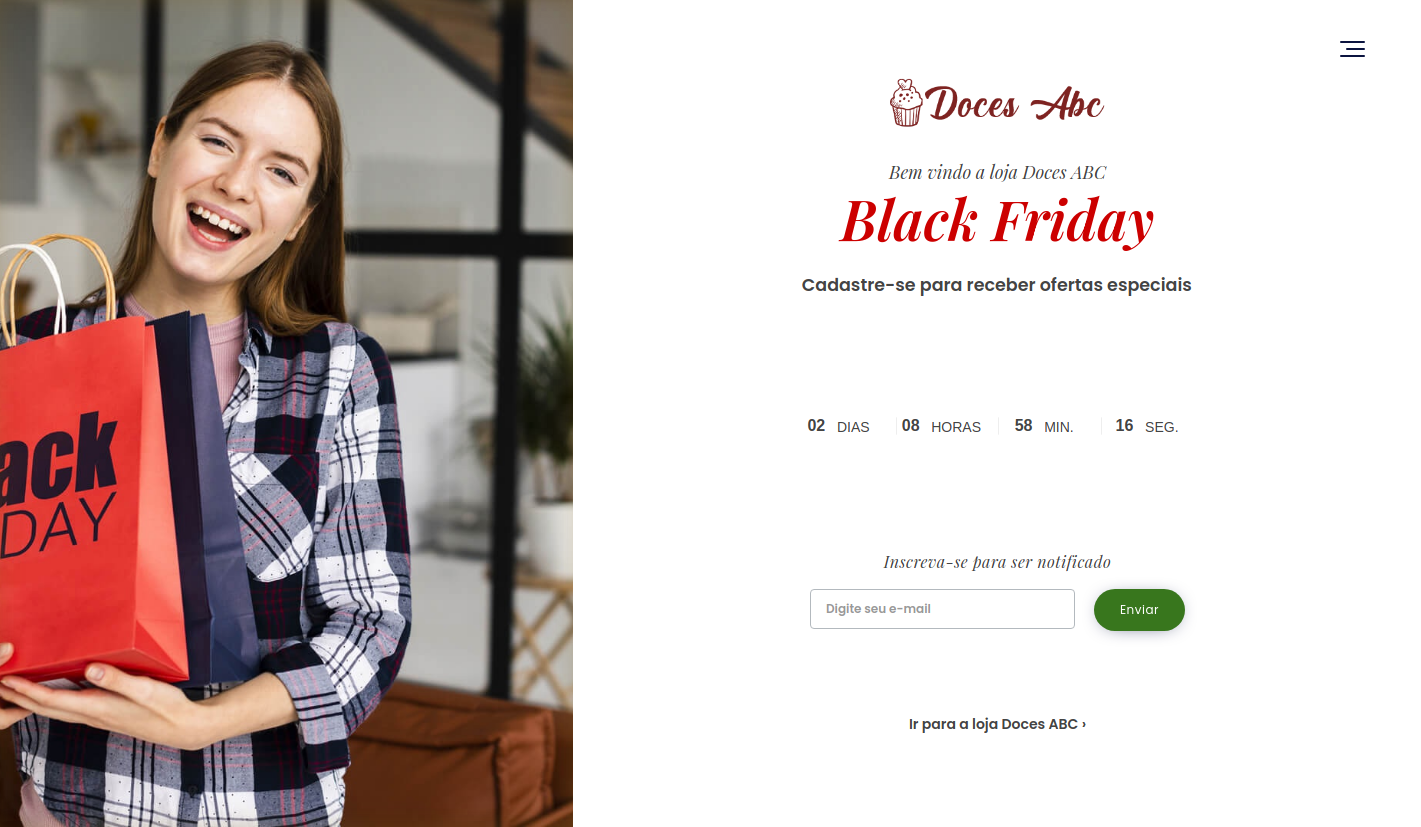Viewport: 1421px width, 827px height.
Task: Click the Black Friday heading
Action: pos(997,221)
